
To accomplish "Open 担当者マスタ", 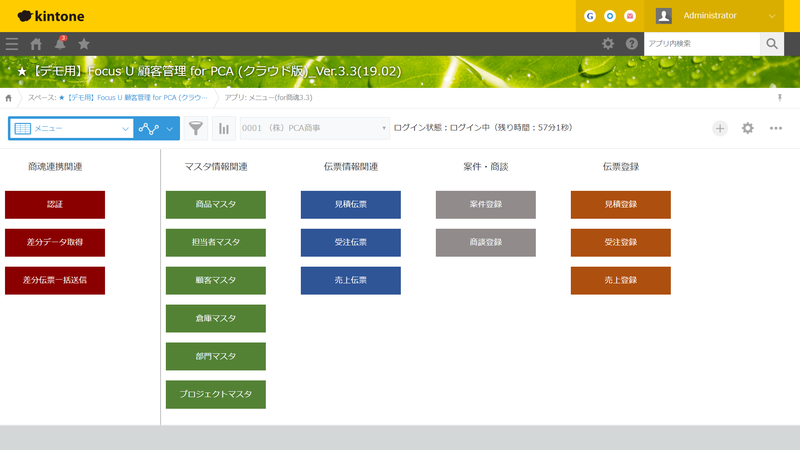I will [x=216, y=242].
